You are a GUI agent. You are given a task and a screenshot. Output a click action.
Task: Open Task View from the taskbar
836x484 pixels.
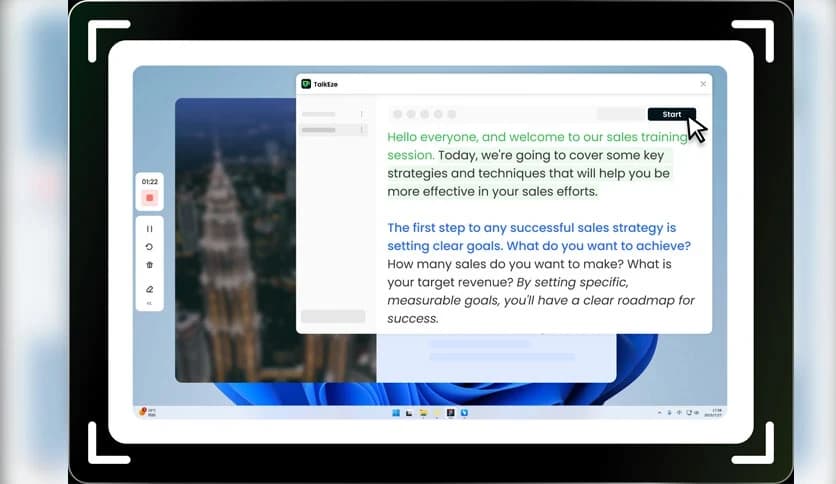409,413
